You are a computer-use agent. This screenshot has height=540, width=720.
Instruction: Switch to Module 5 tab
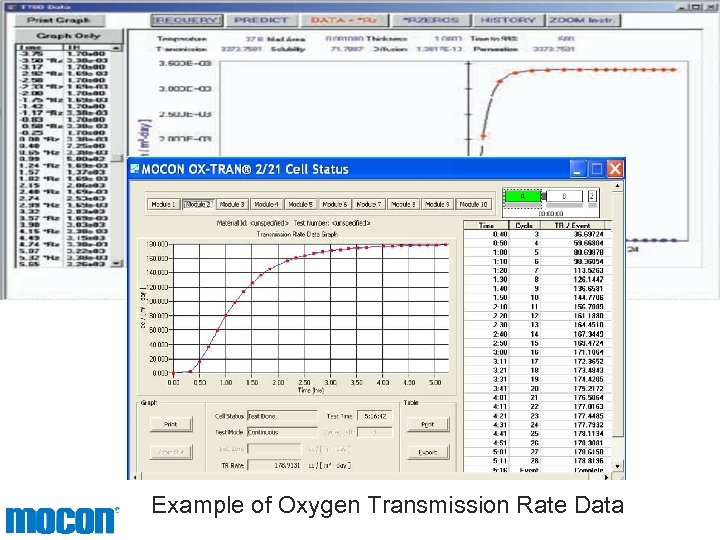[x=300, y=204]
